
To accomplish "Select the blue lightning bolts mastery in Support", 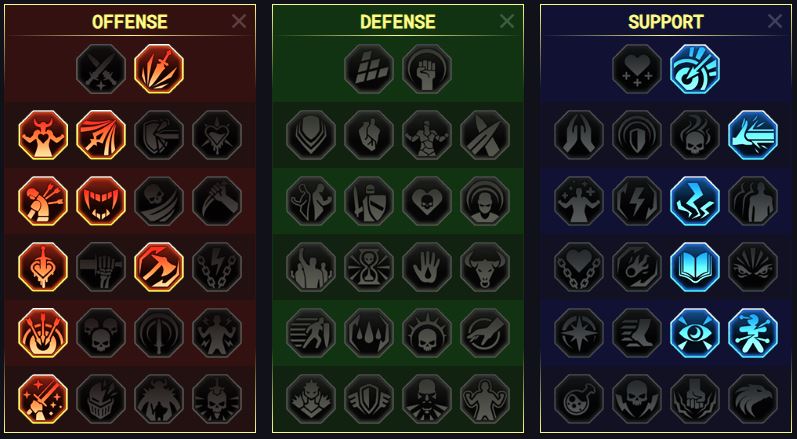I will 695,201.
